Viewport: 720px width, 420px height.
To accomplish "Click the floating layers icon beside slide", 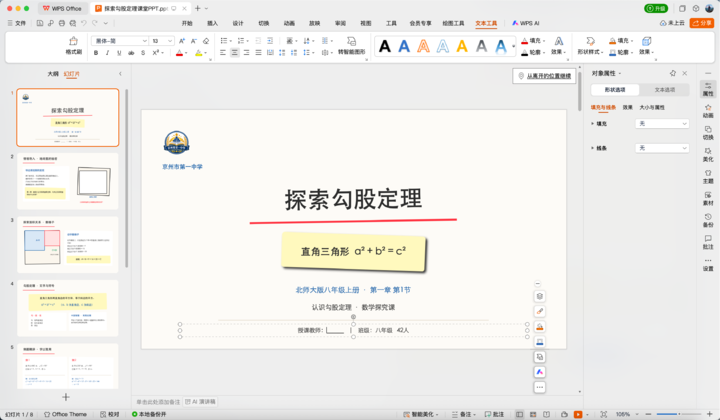I will tap(540, 296).
